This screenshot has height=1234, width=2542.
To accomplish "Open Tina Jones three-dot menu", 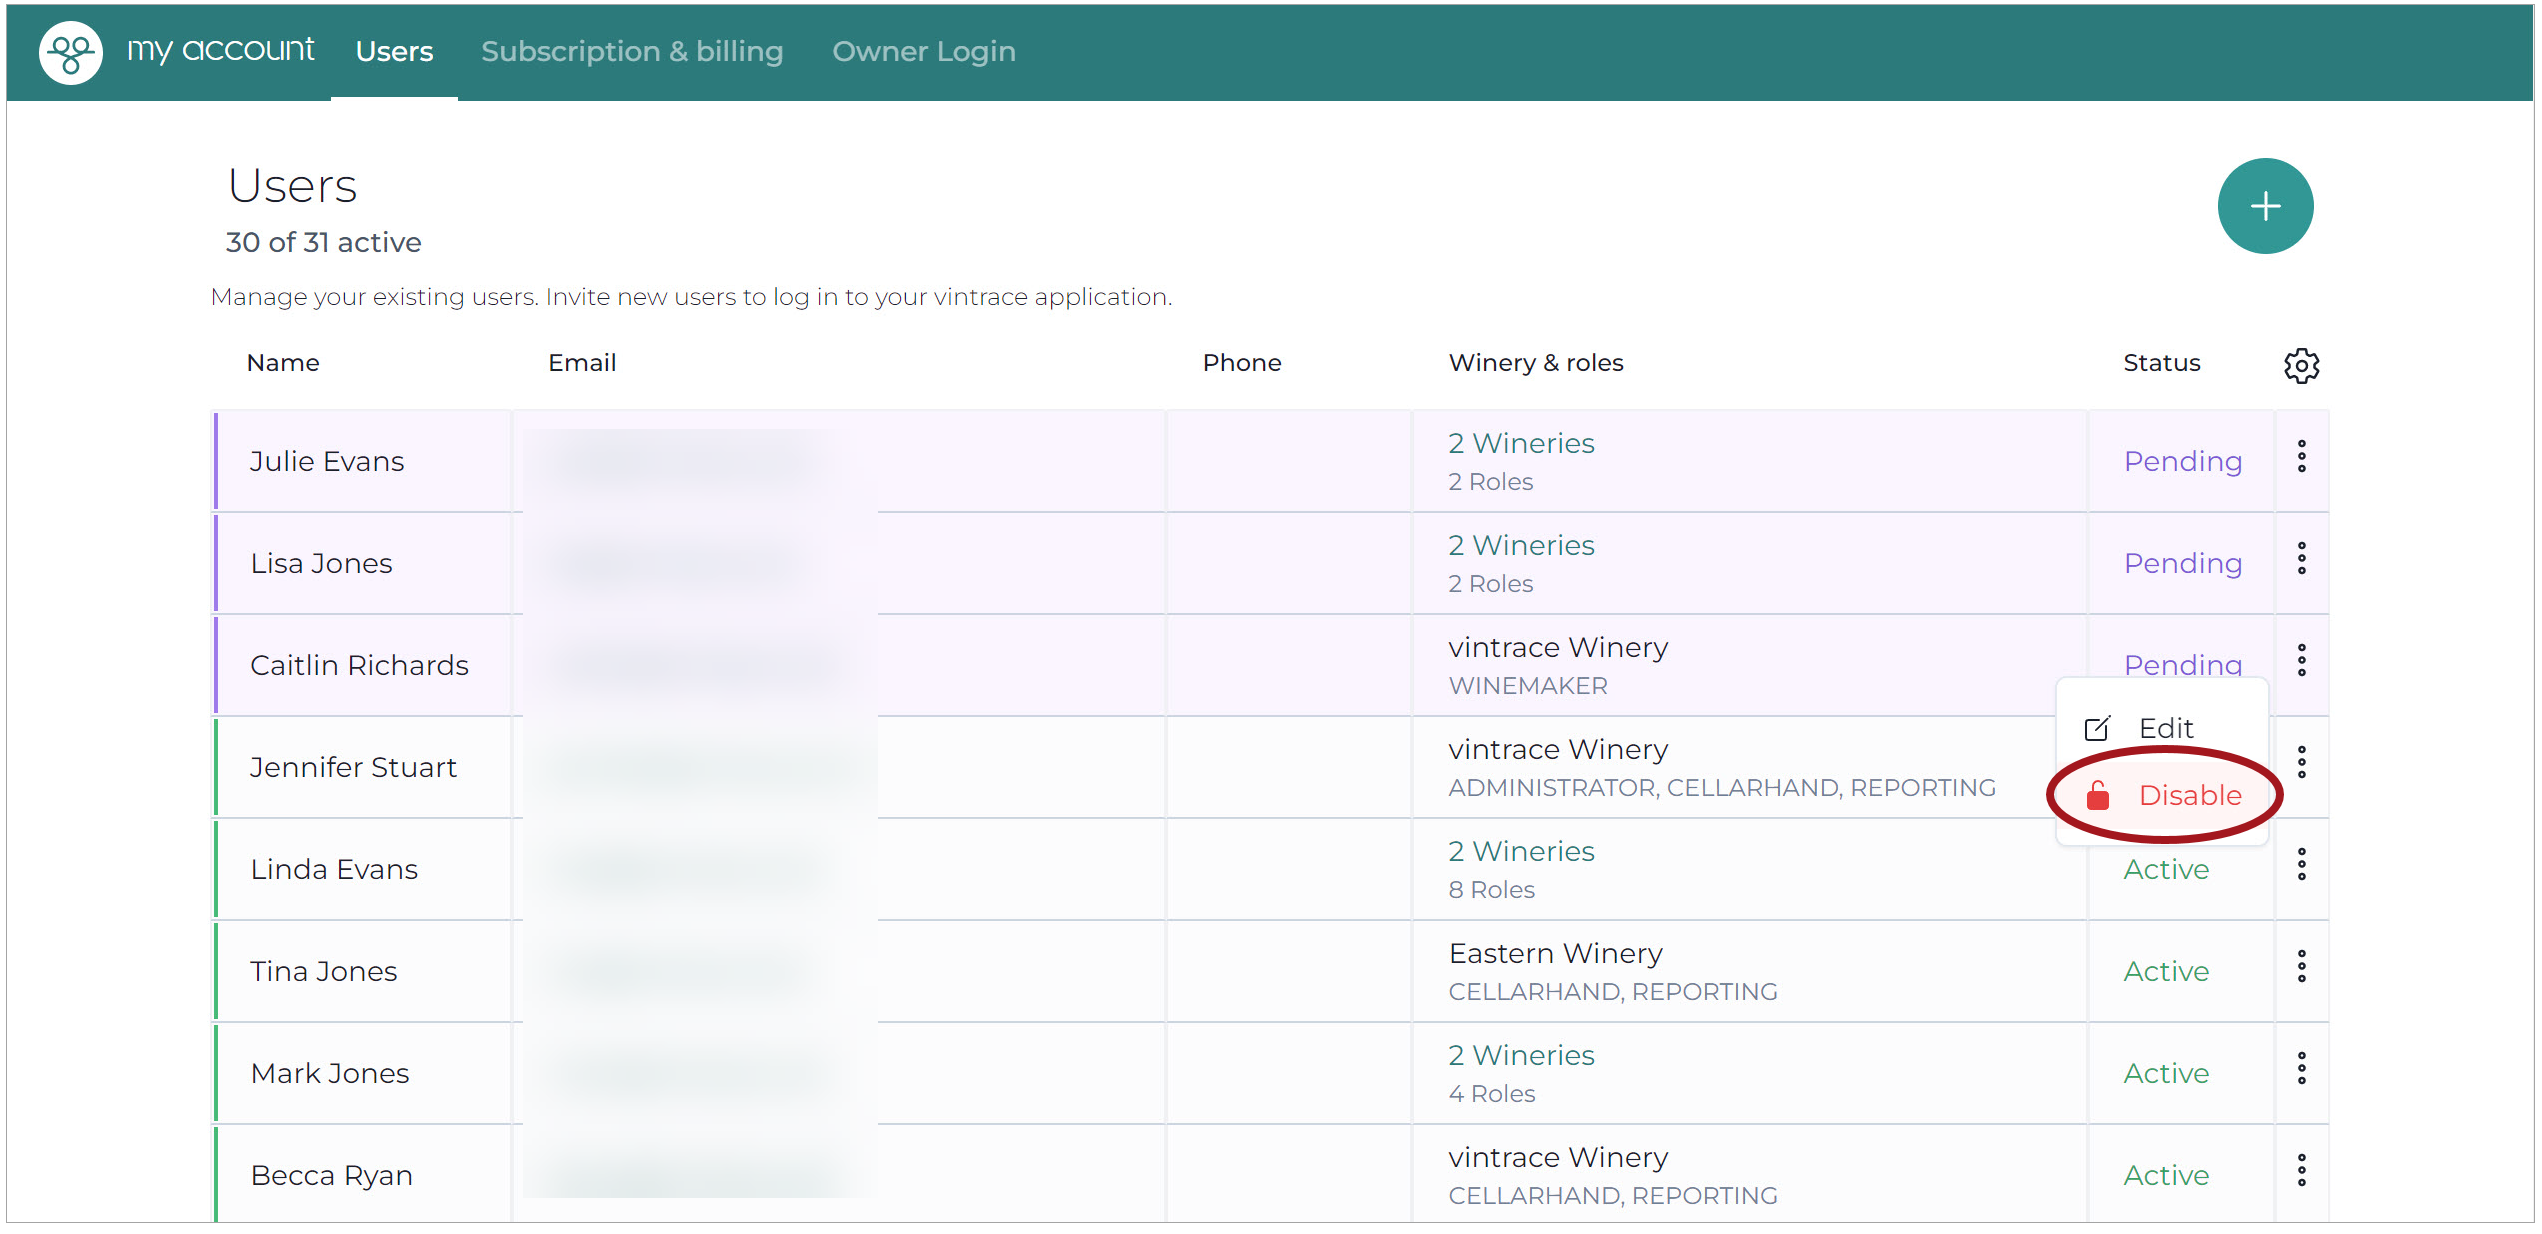I will click(2301, 967).
